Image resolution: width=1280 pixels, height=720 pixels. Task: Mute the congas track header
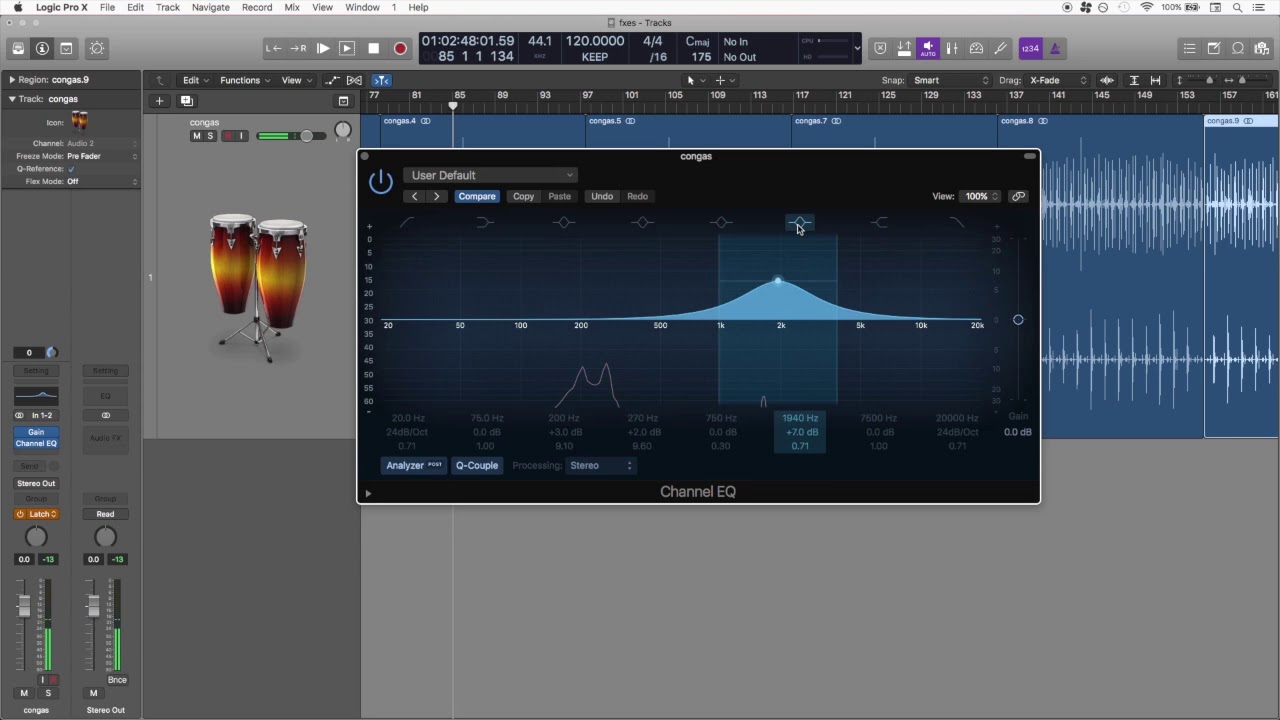(x=196, y=136)
